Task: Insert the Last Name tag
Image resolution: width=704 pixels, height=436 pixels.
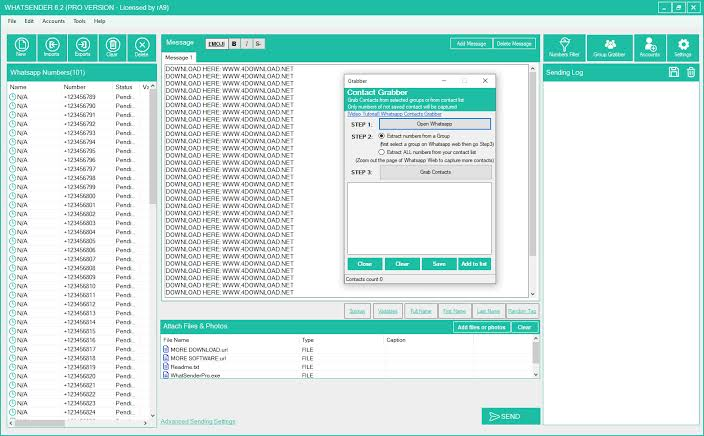Action: point(488,311)
